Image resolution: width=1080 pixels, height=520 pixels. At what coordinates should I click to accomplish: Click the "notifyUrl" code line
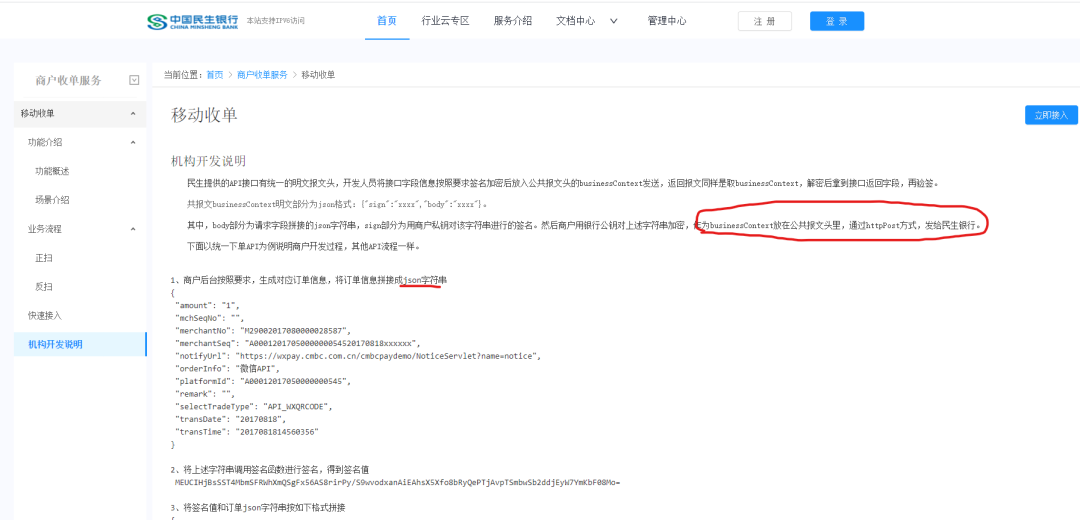coord(359,356)
